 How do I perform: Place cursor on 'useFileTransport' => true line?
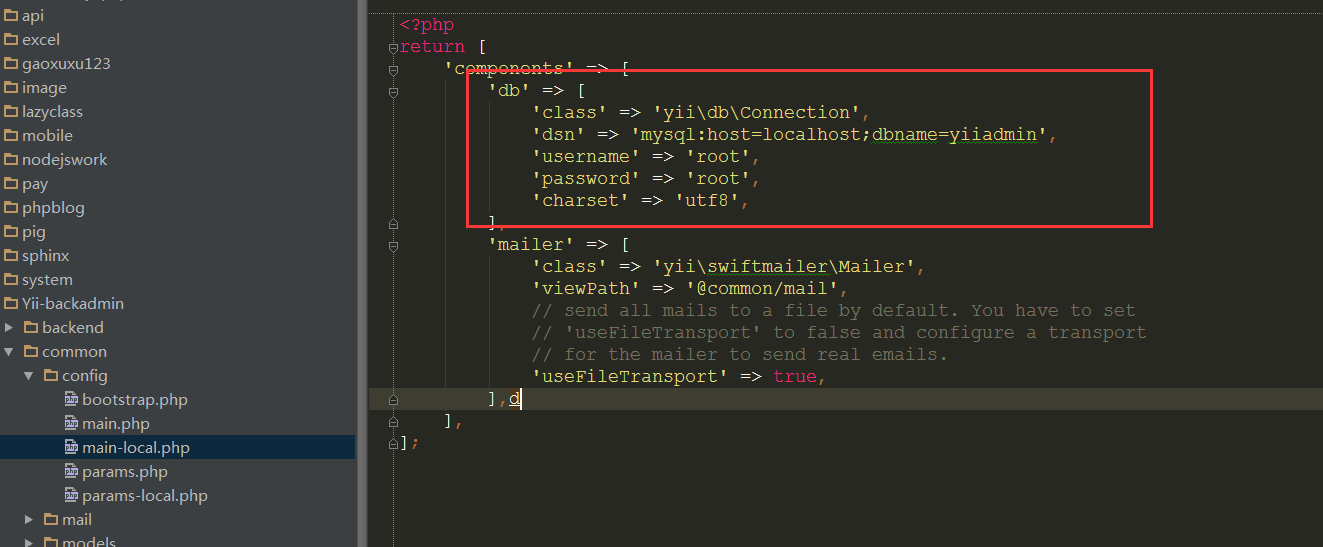pos(680,377)
